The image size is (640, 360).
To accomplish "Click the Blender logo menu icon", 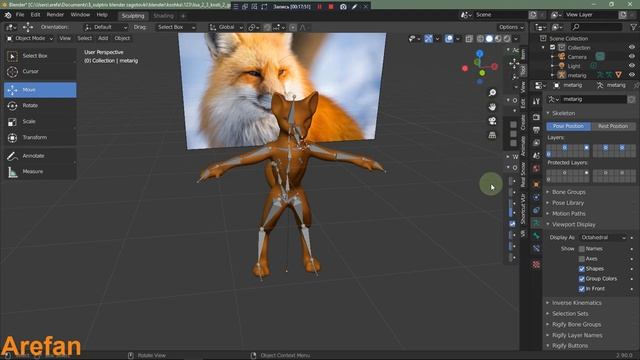I will pyautogui.click(x=8, y=15).
